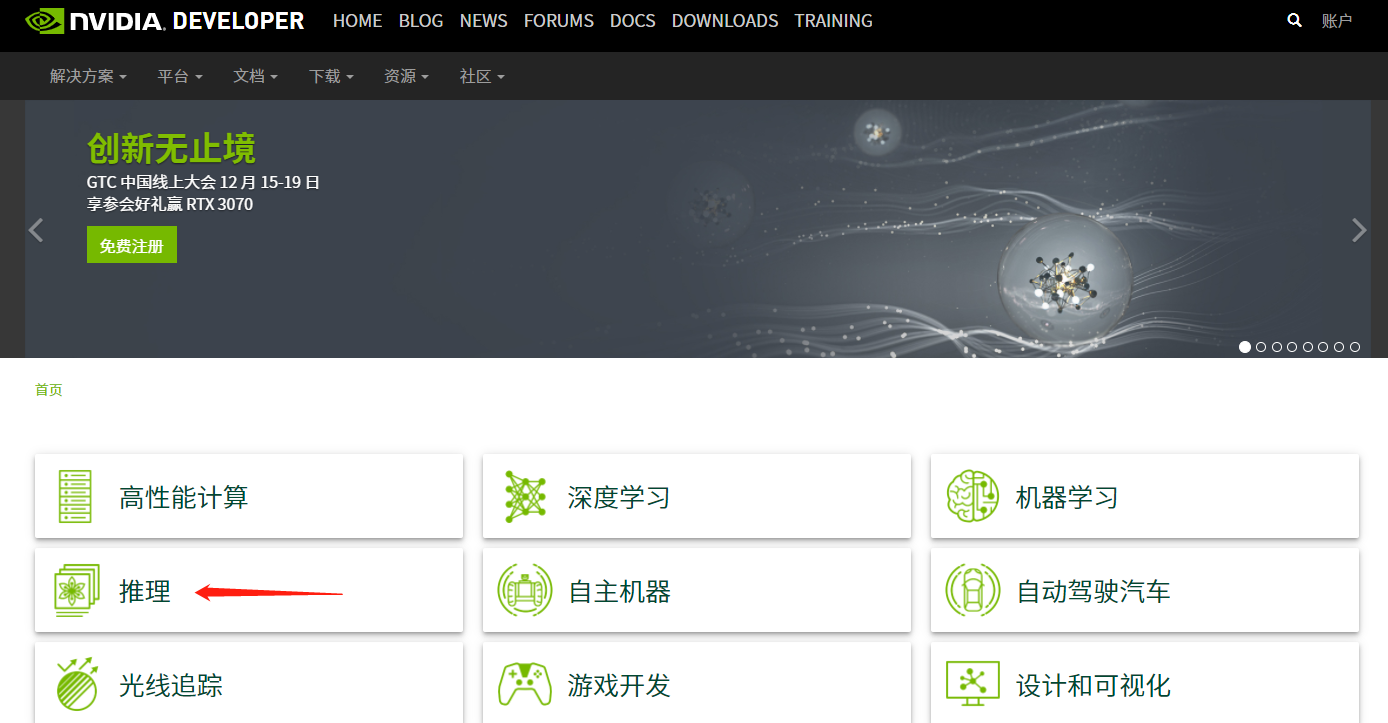Open the FORUMS menu item
The image size is (1388, 723).
coord(559,20)
